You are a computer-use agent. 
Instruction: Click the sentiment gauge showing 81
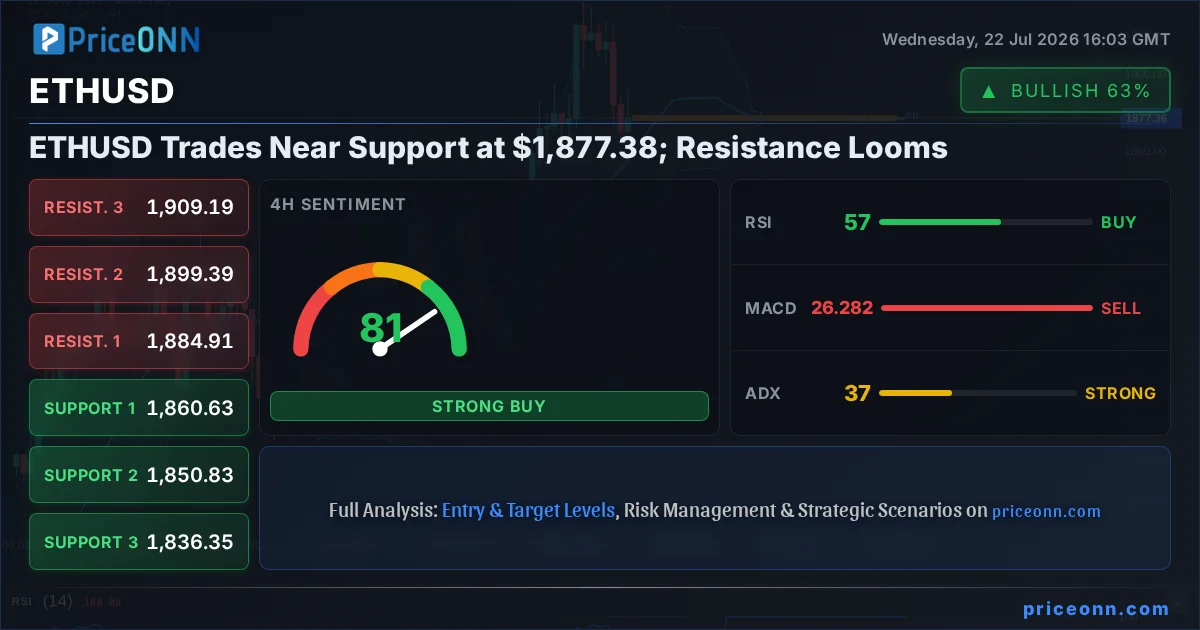pyautogui.click(x=380, y=310)
